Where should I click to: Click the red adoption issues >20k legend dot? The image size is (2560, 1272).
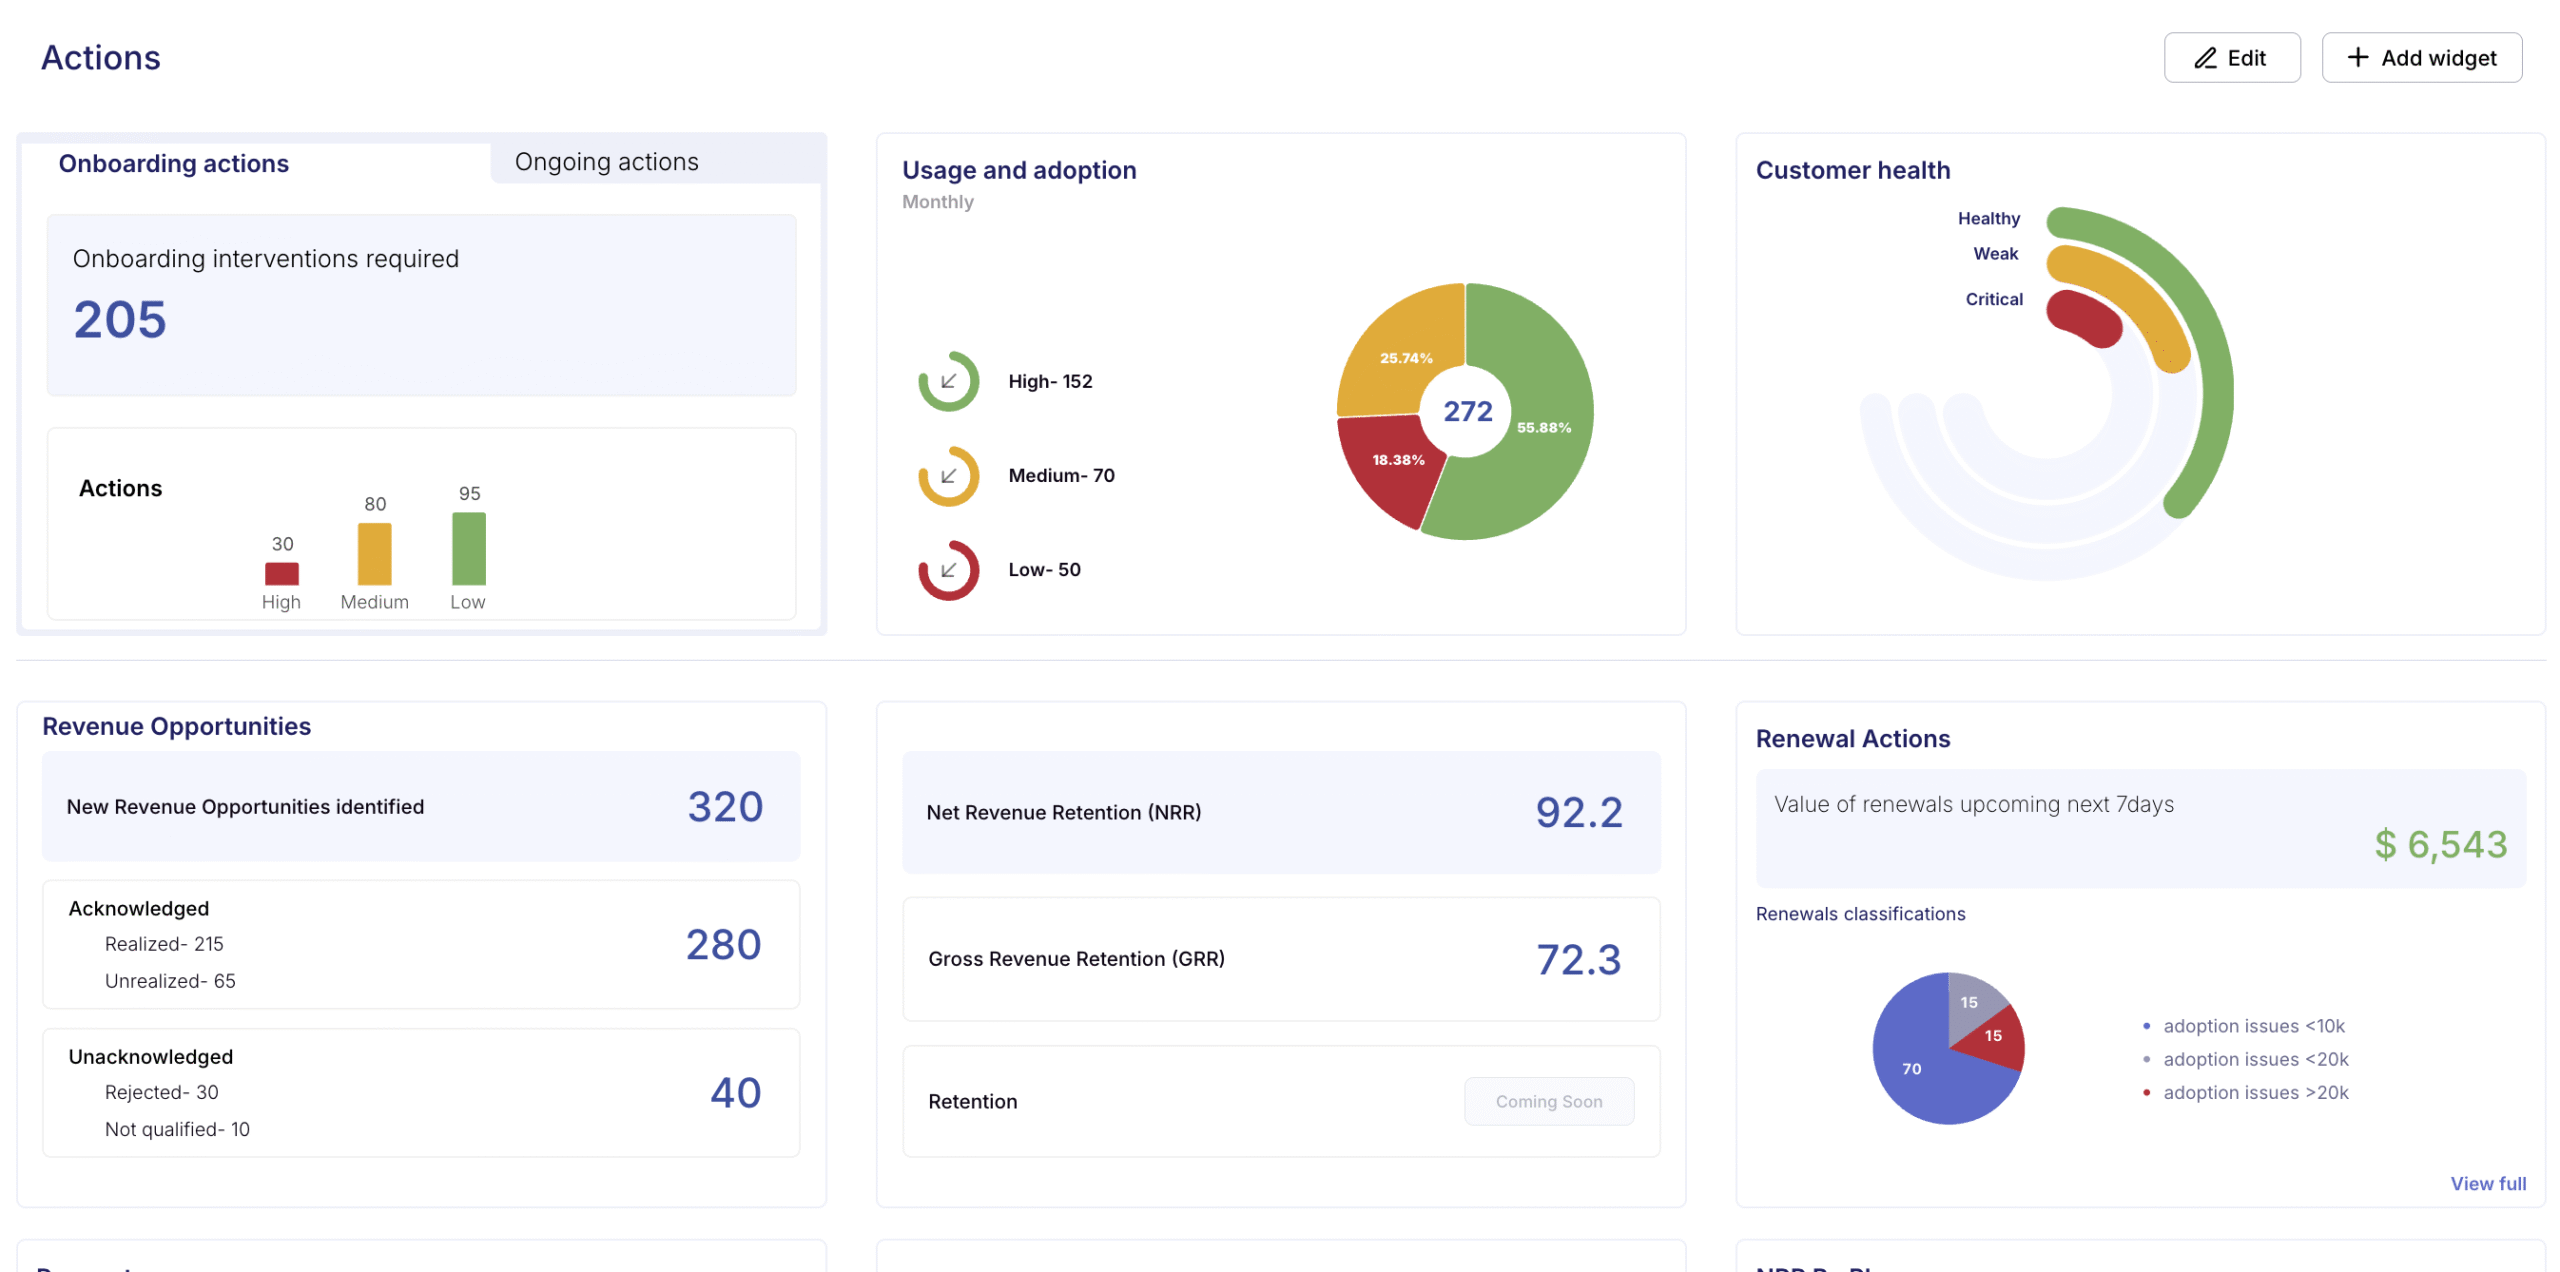click(2146, 1092)
